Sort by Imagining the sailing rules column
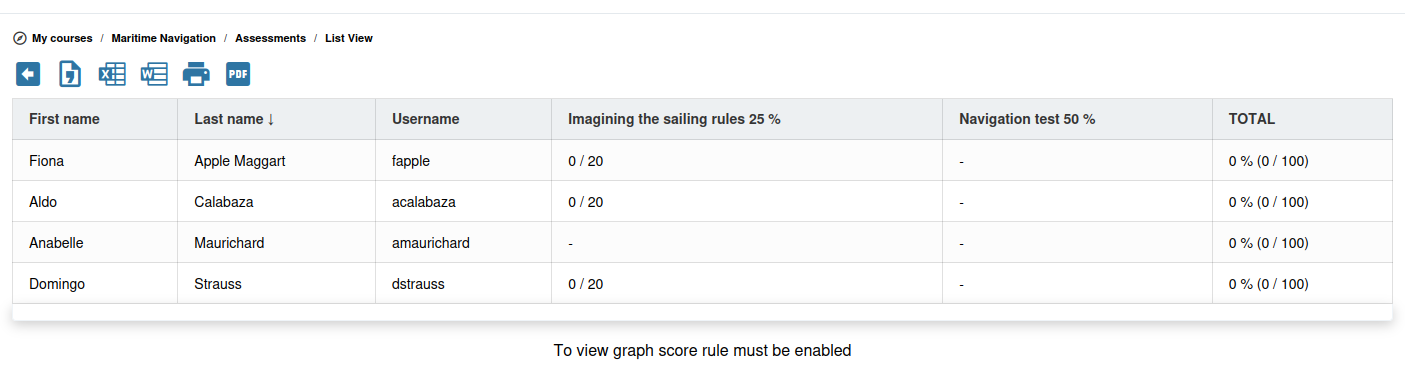 click(x=674, y=119)
